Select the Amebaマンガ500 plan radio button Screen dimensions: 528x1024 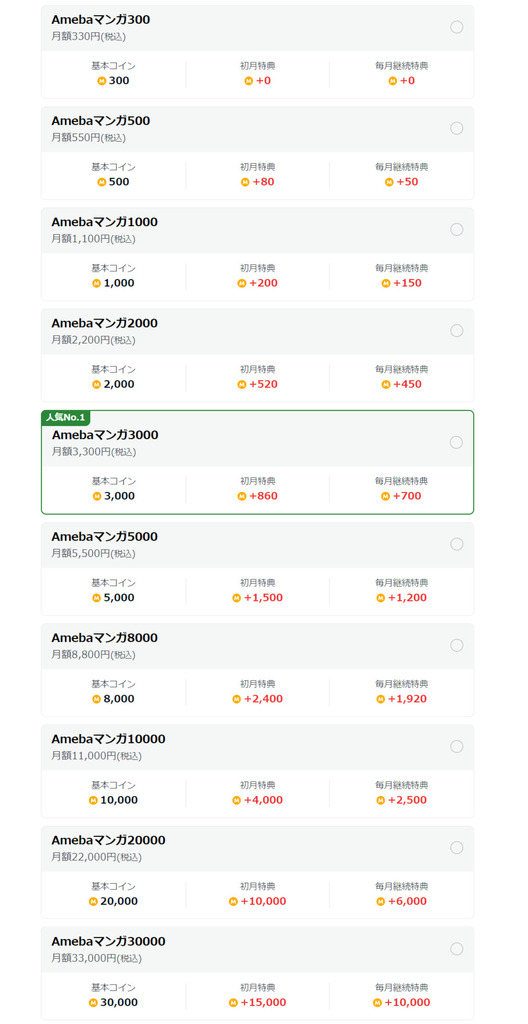coord(457,128)
